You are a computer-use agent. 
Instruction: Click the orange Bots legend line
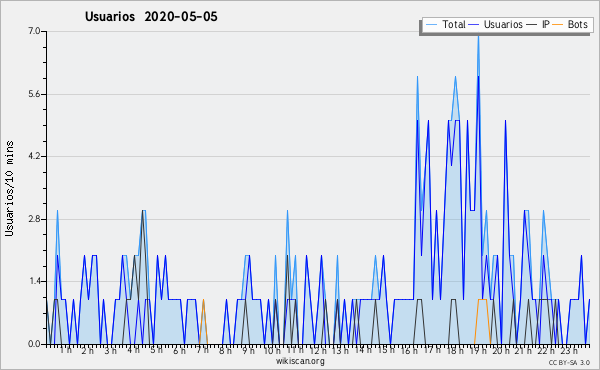coord(558,24)
